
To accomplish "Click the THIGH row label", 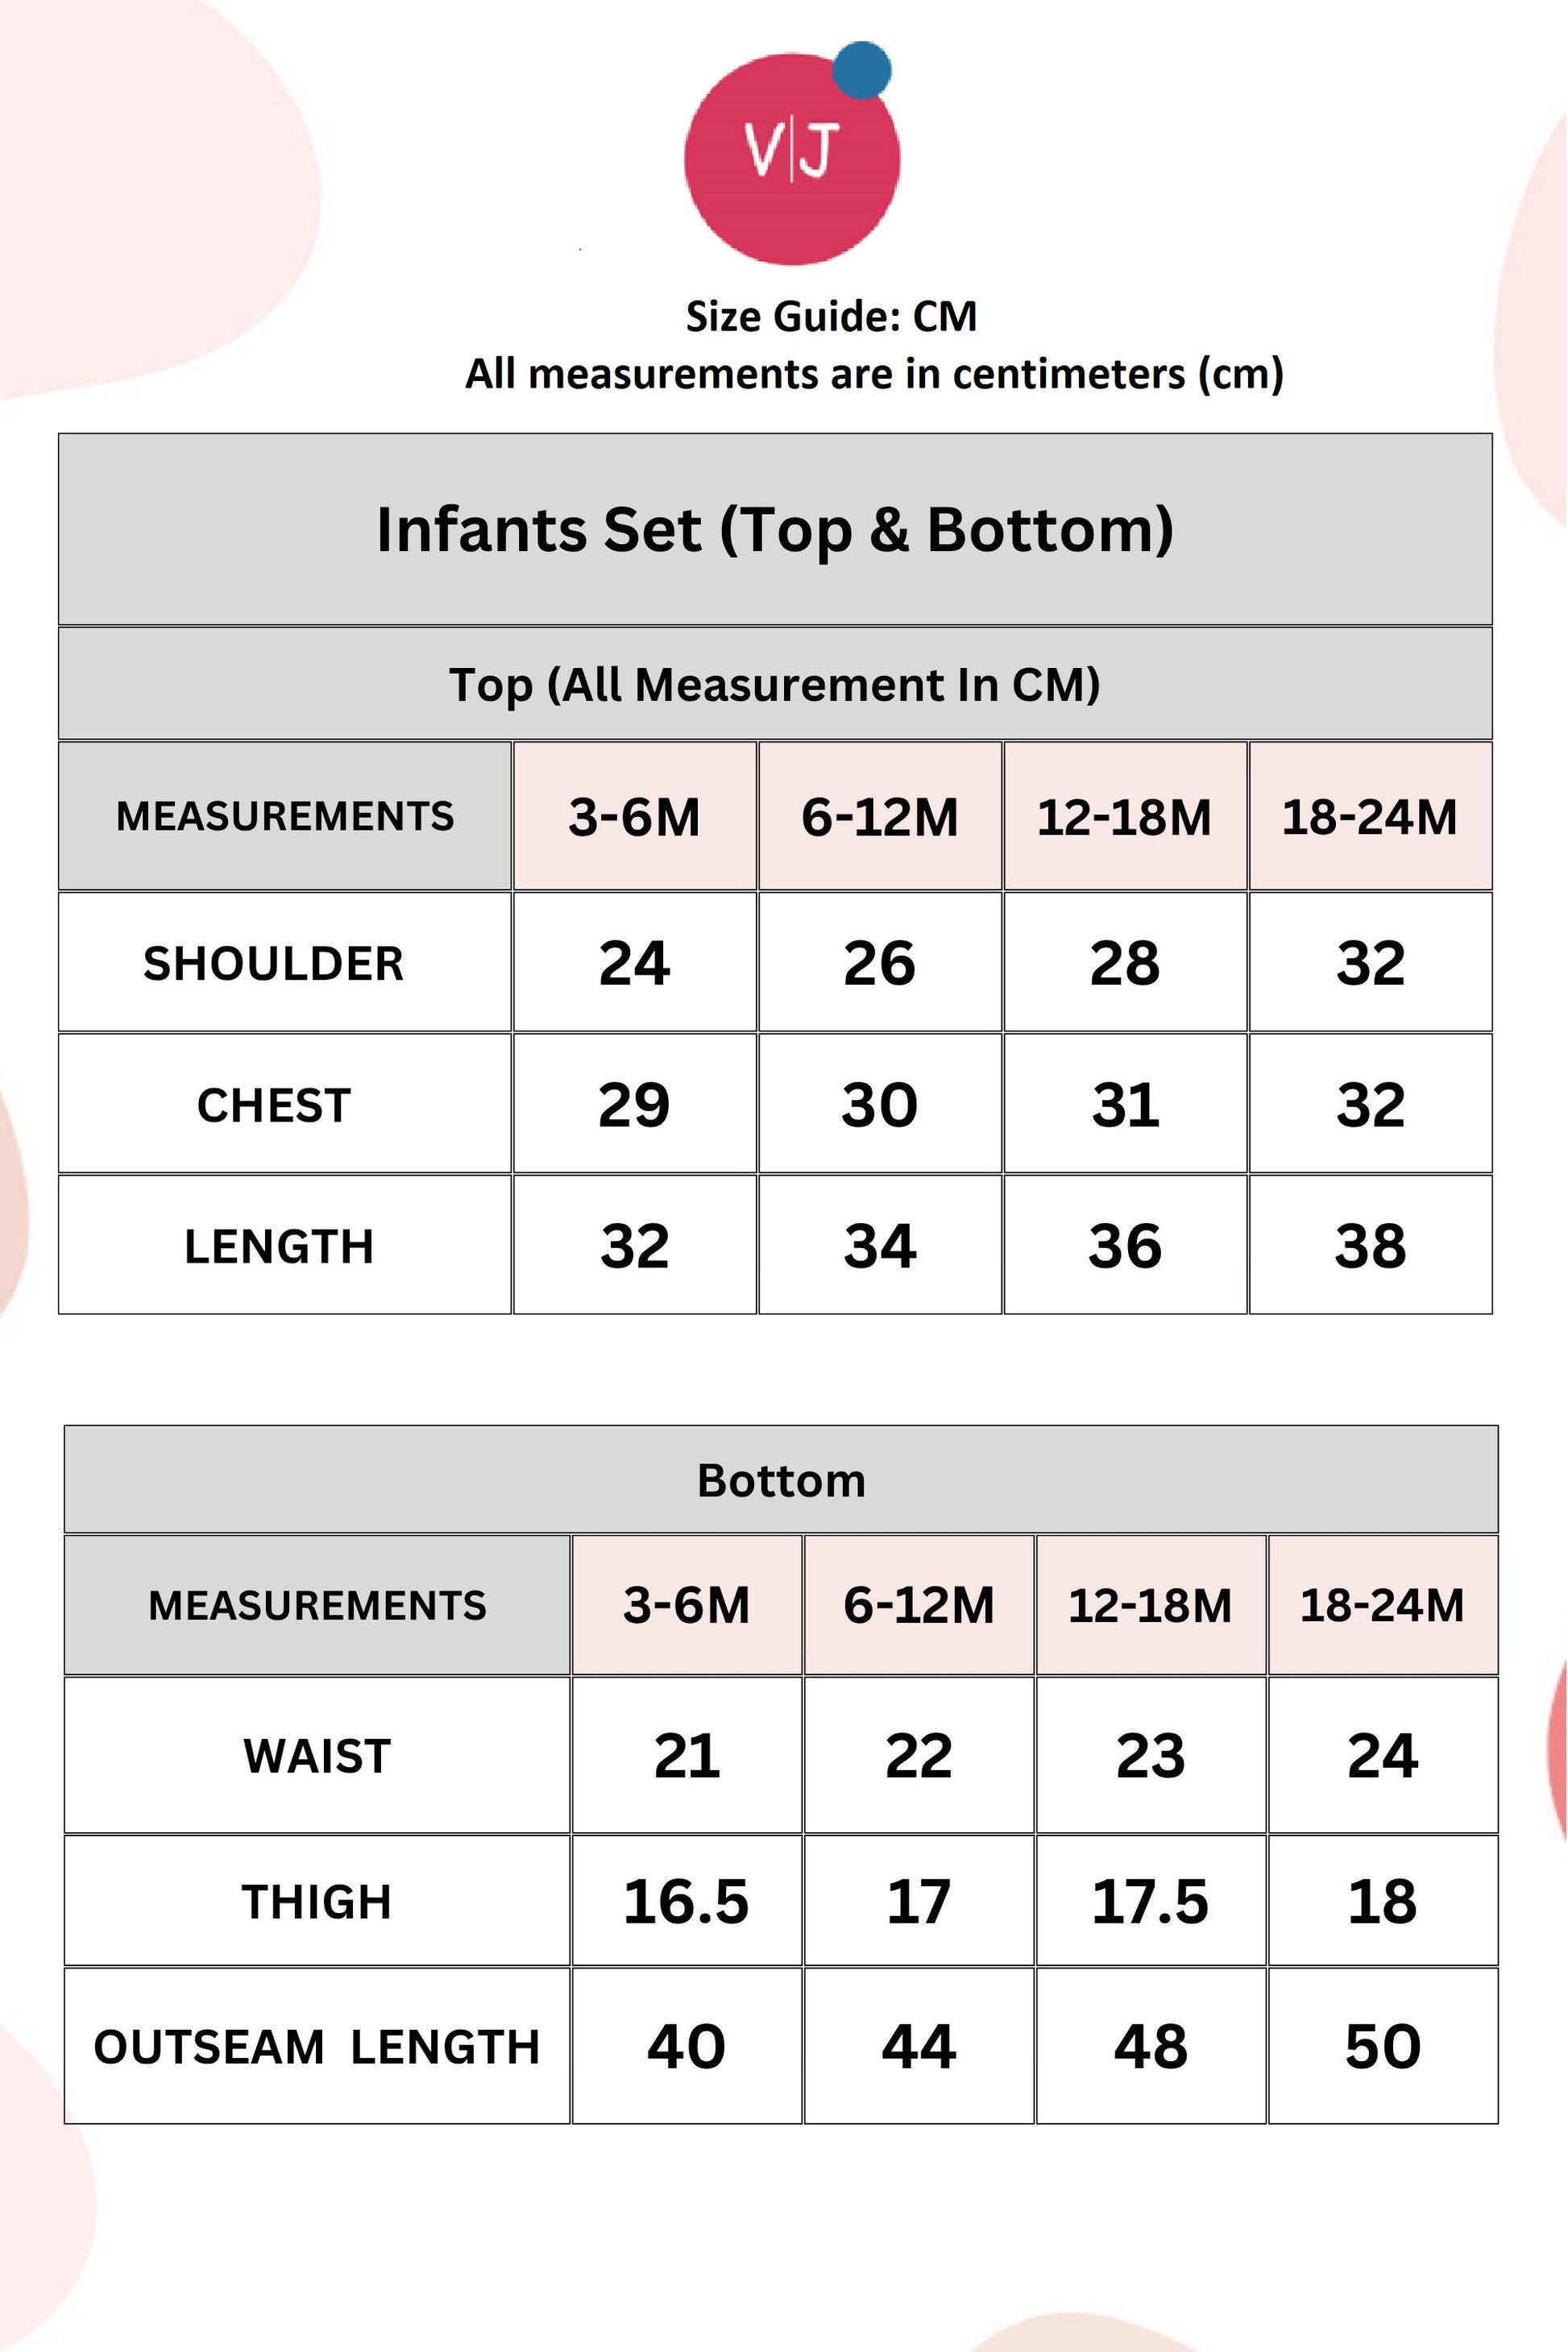I will tap(317, 1901).
